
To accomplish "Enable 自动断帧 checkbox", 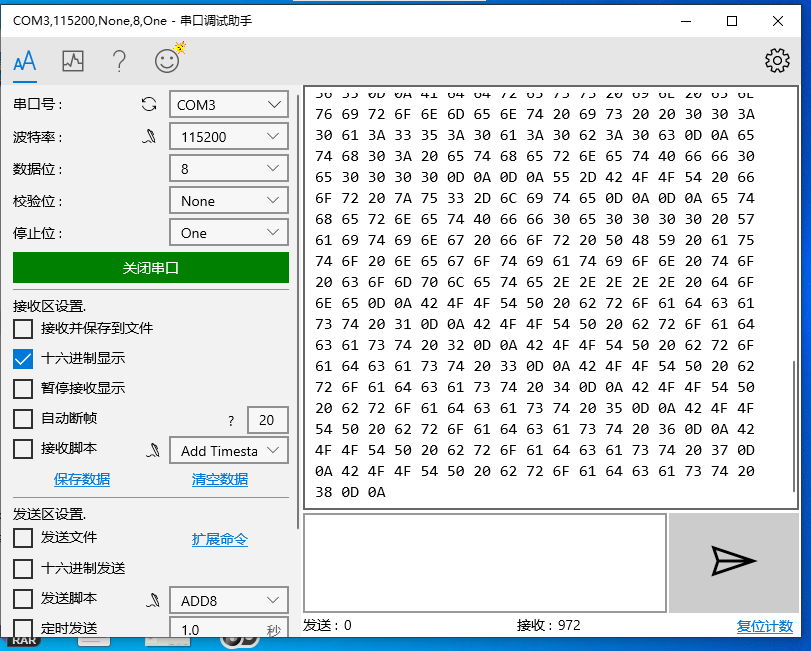I will (x=23, y=419).
